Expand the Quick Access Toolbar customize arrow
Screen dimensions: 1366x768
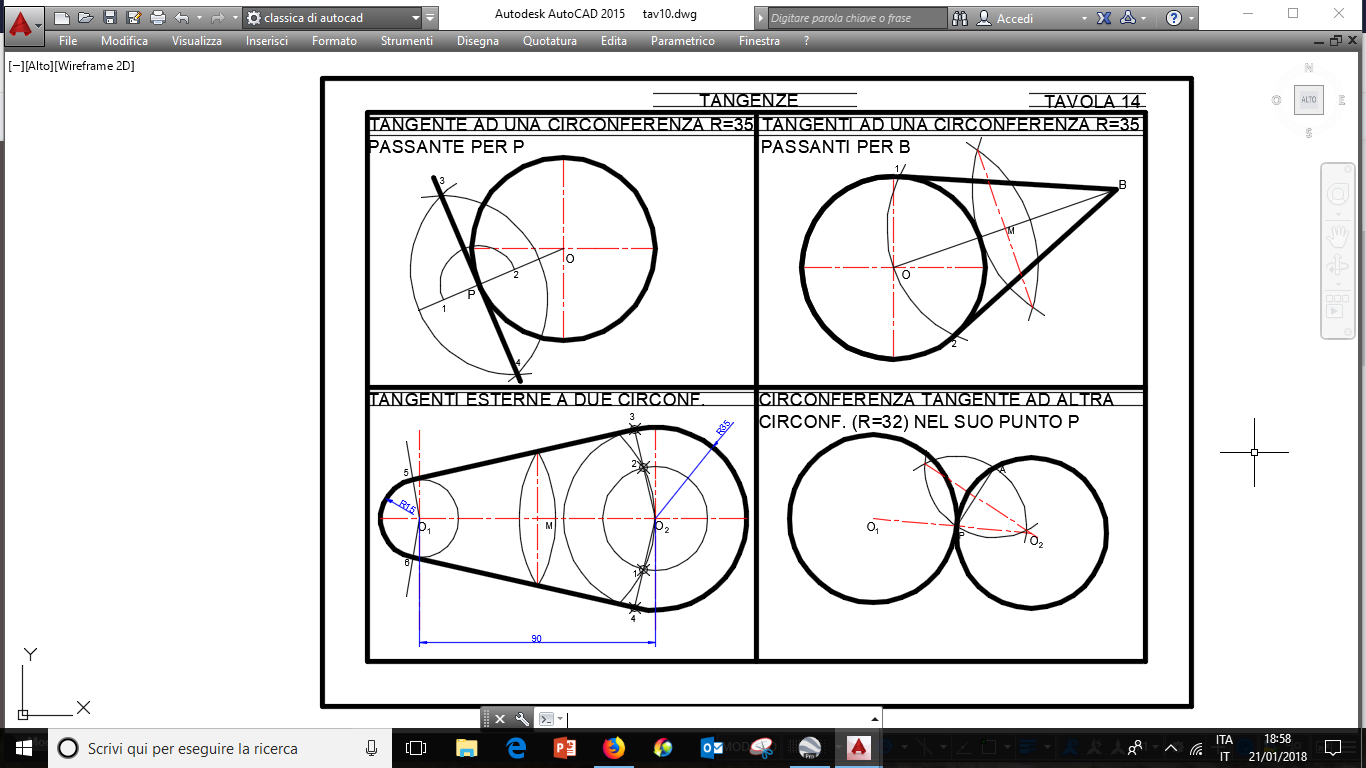pos(430,18)
